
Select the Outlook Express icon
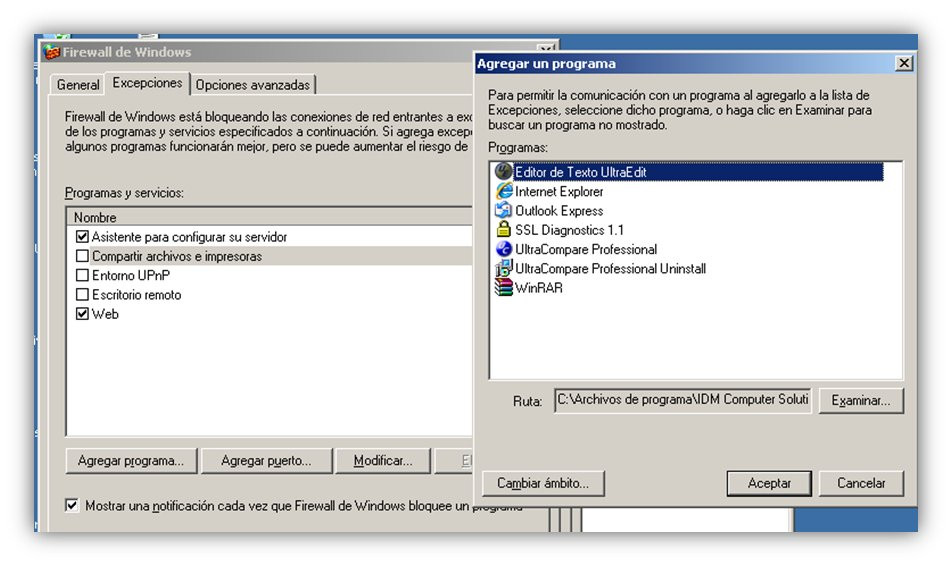[x=503, y=211]
